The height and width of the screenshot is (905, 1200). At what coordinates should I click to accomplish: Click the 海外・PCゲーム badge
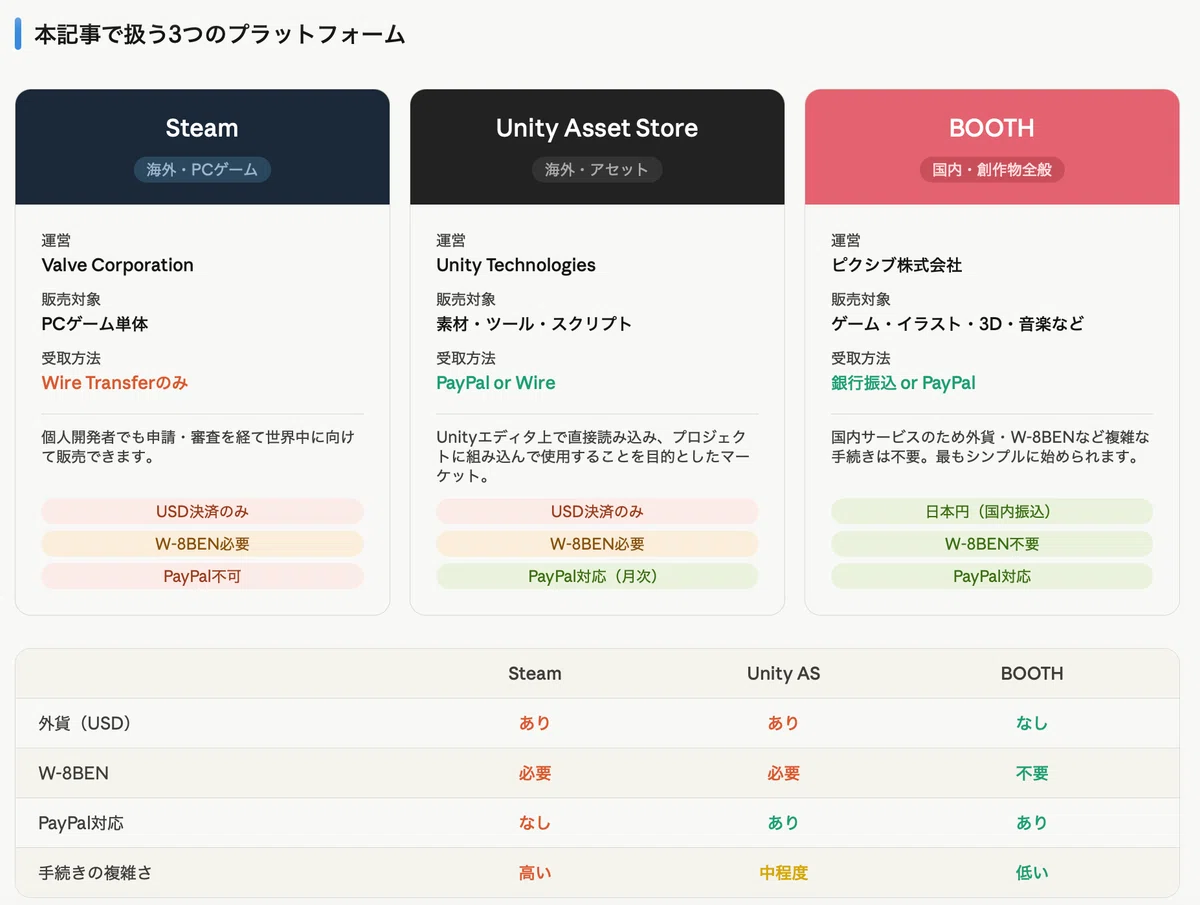coord(202,170)
